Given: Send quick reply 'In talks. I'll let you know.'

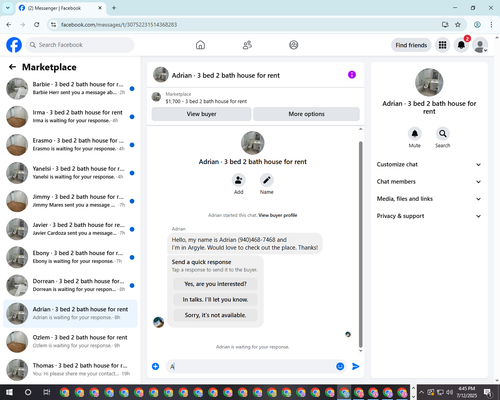Looking at the screenshot, I should [215, 300].
